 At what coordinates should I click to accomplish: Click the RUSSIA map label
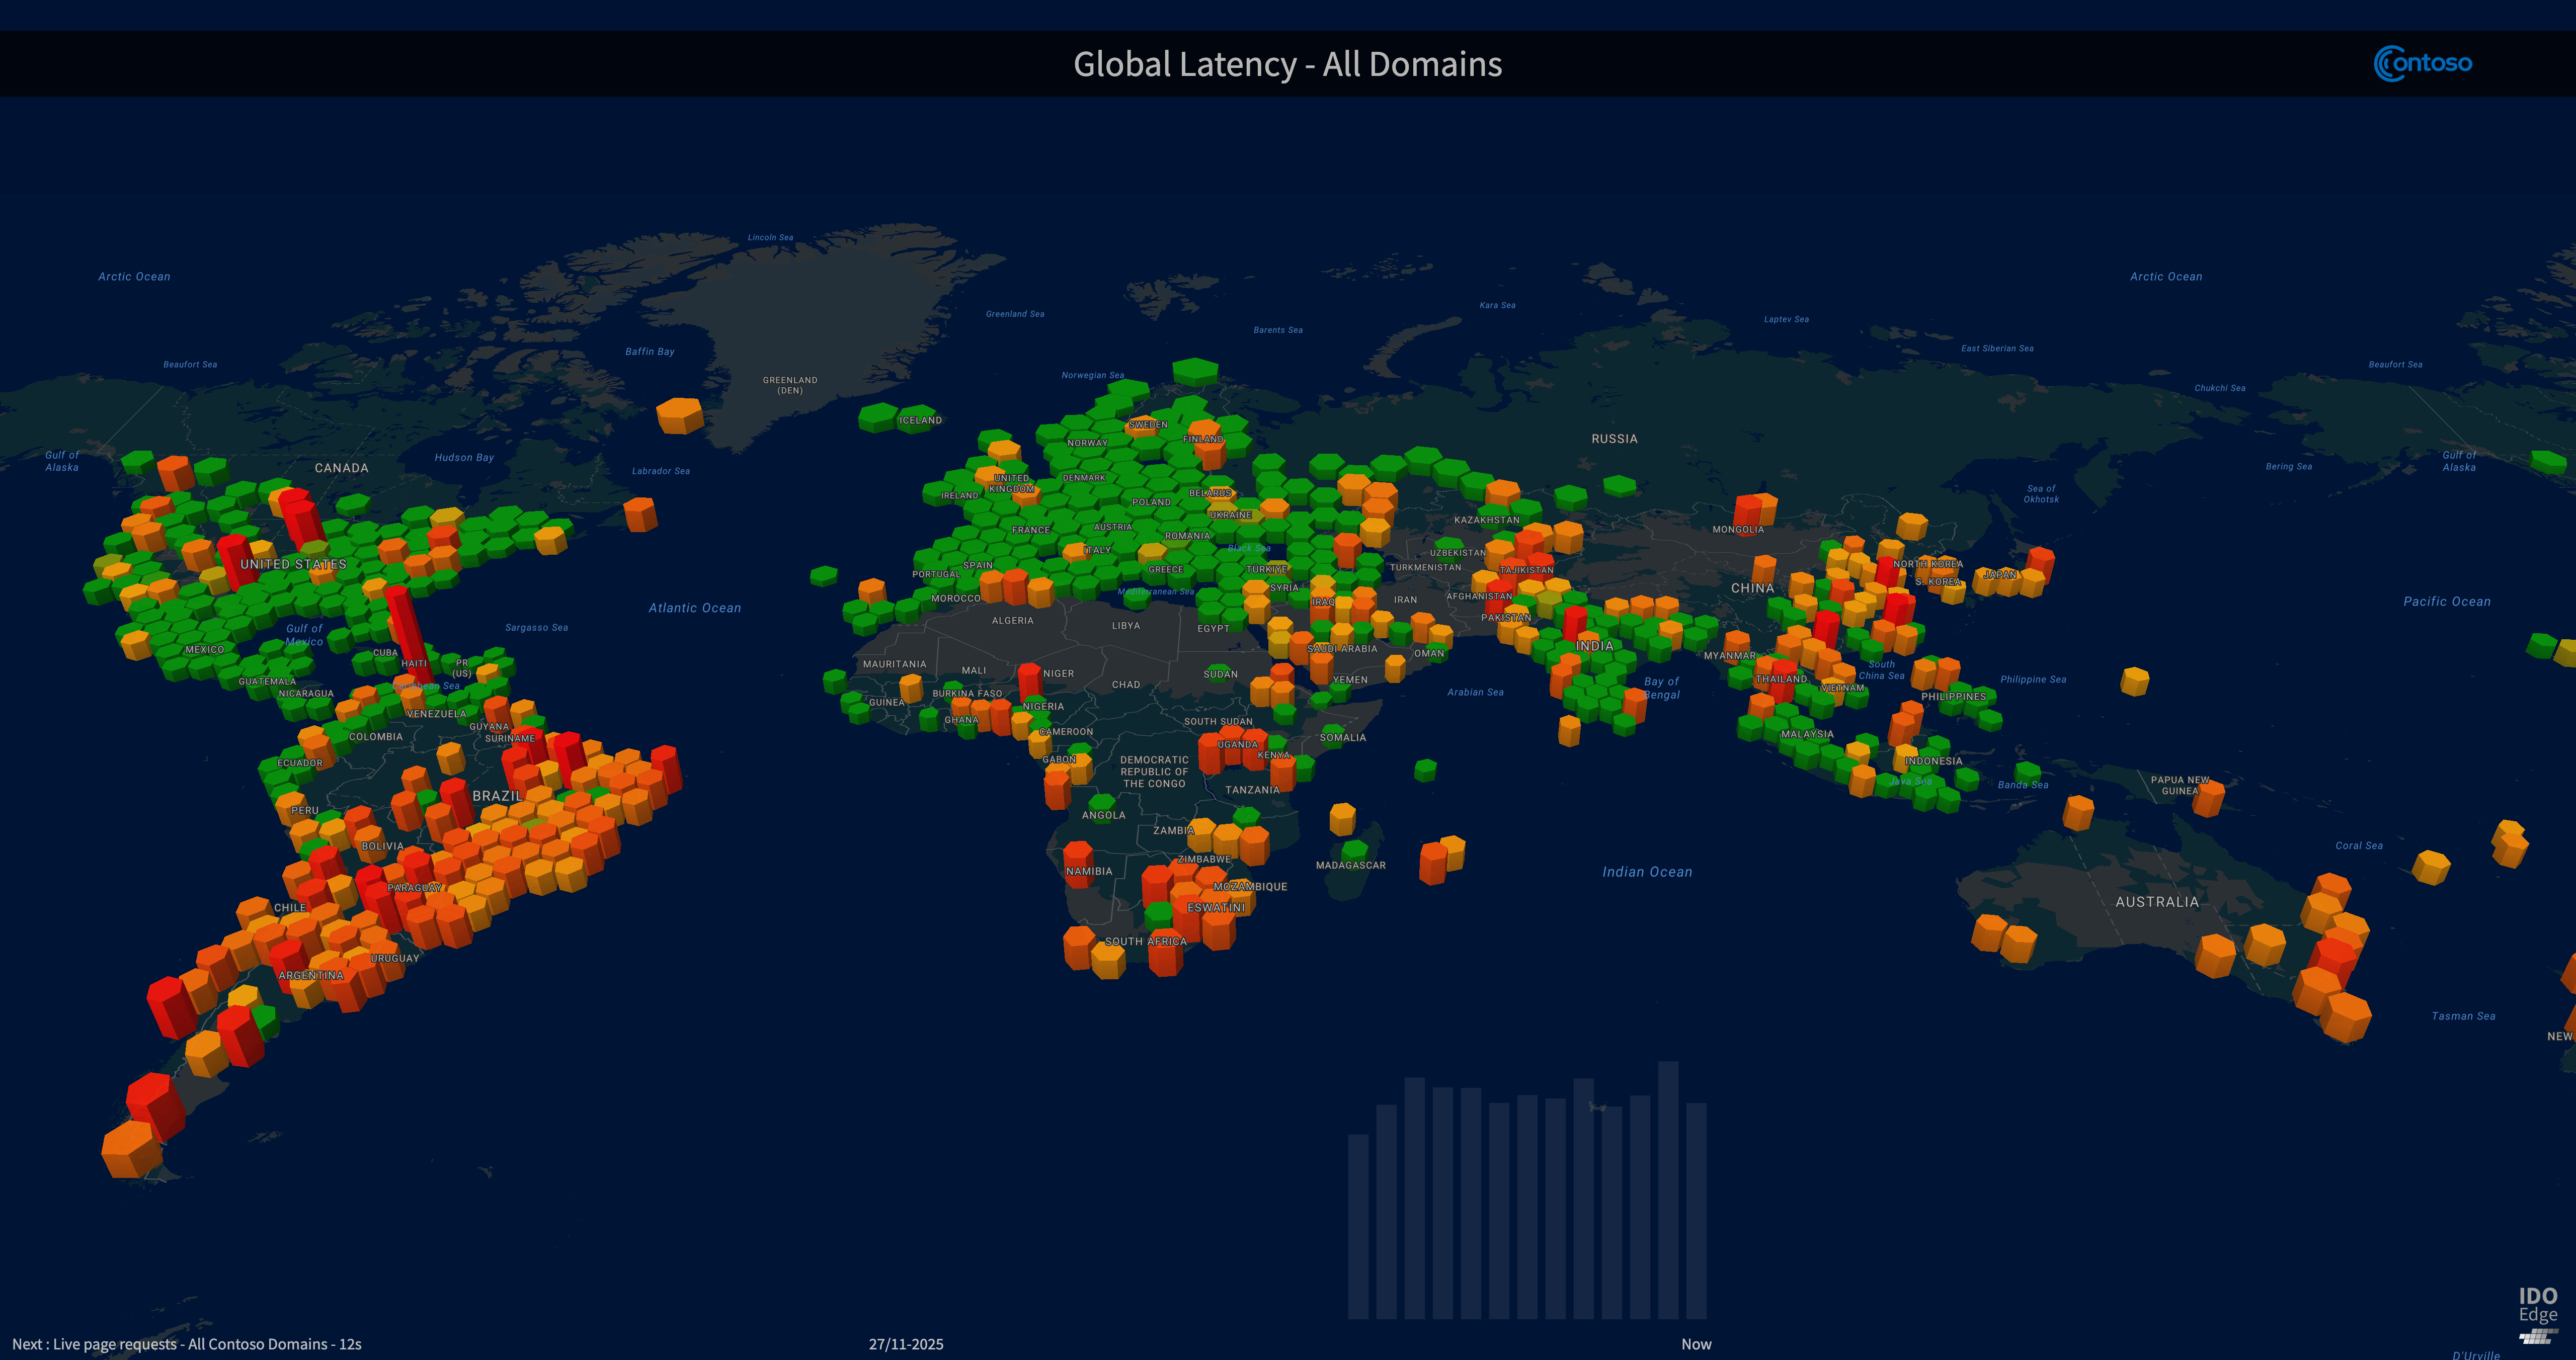point(1614,439)
